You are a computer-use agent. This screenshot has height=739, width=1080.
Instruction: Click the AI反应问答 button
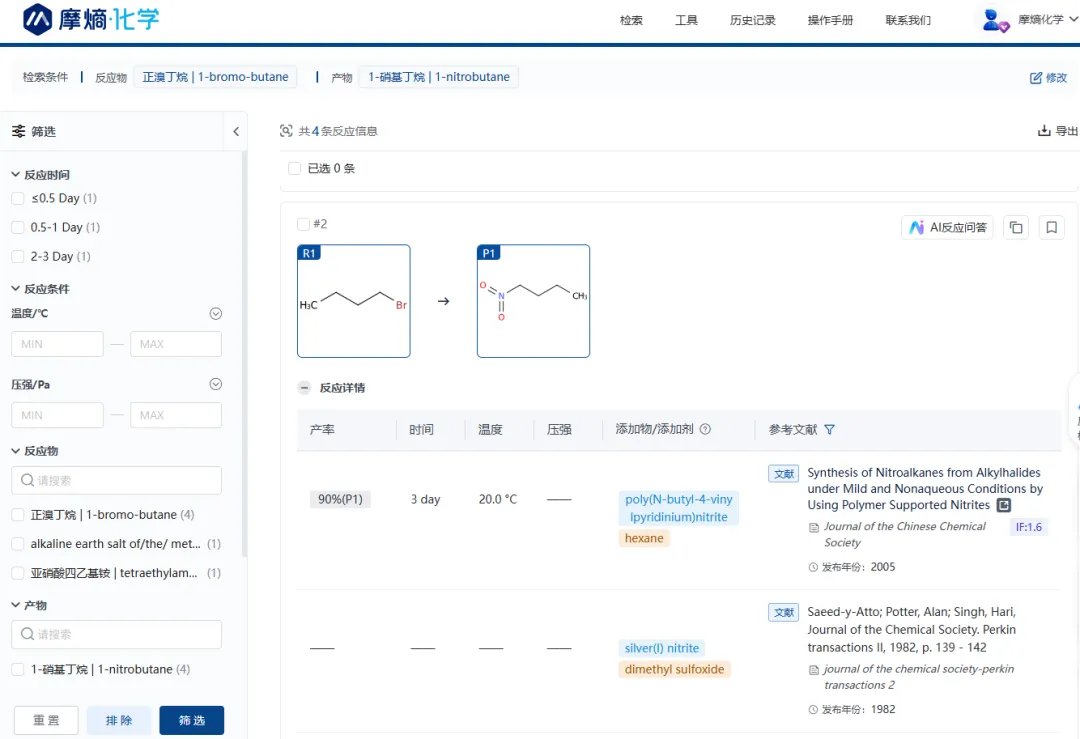coord(947,228)
